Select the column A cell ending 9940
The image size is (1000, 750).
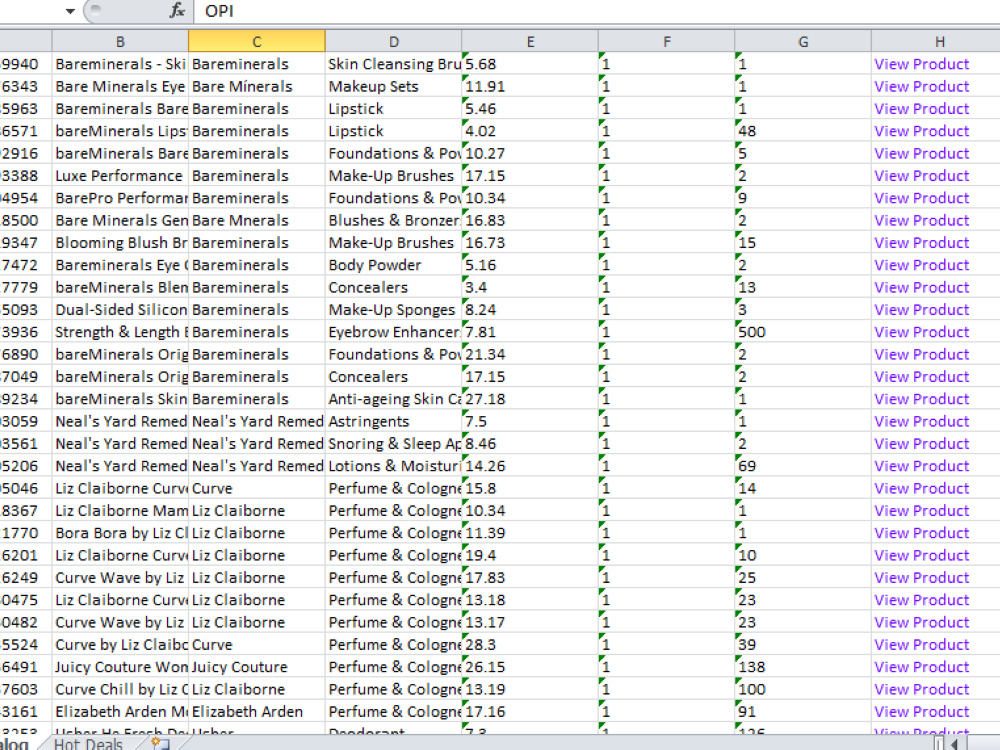click(x=26, y=64)
